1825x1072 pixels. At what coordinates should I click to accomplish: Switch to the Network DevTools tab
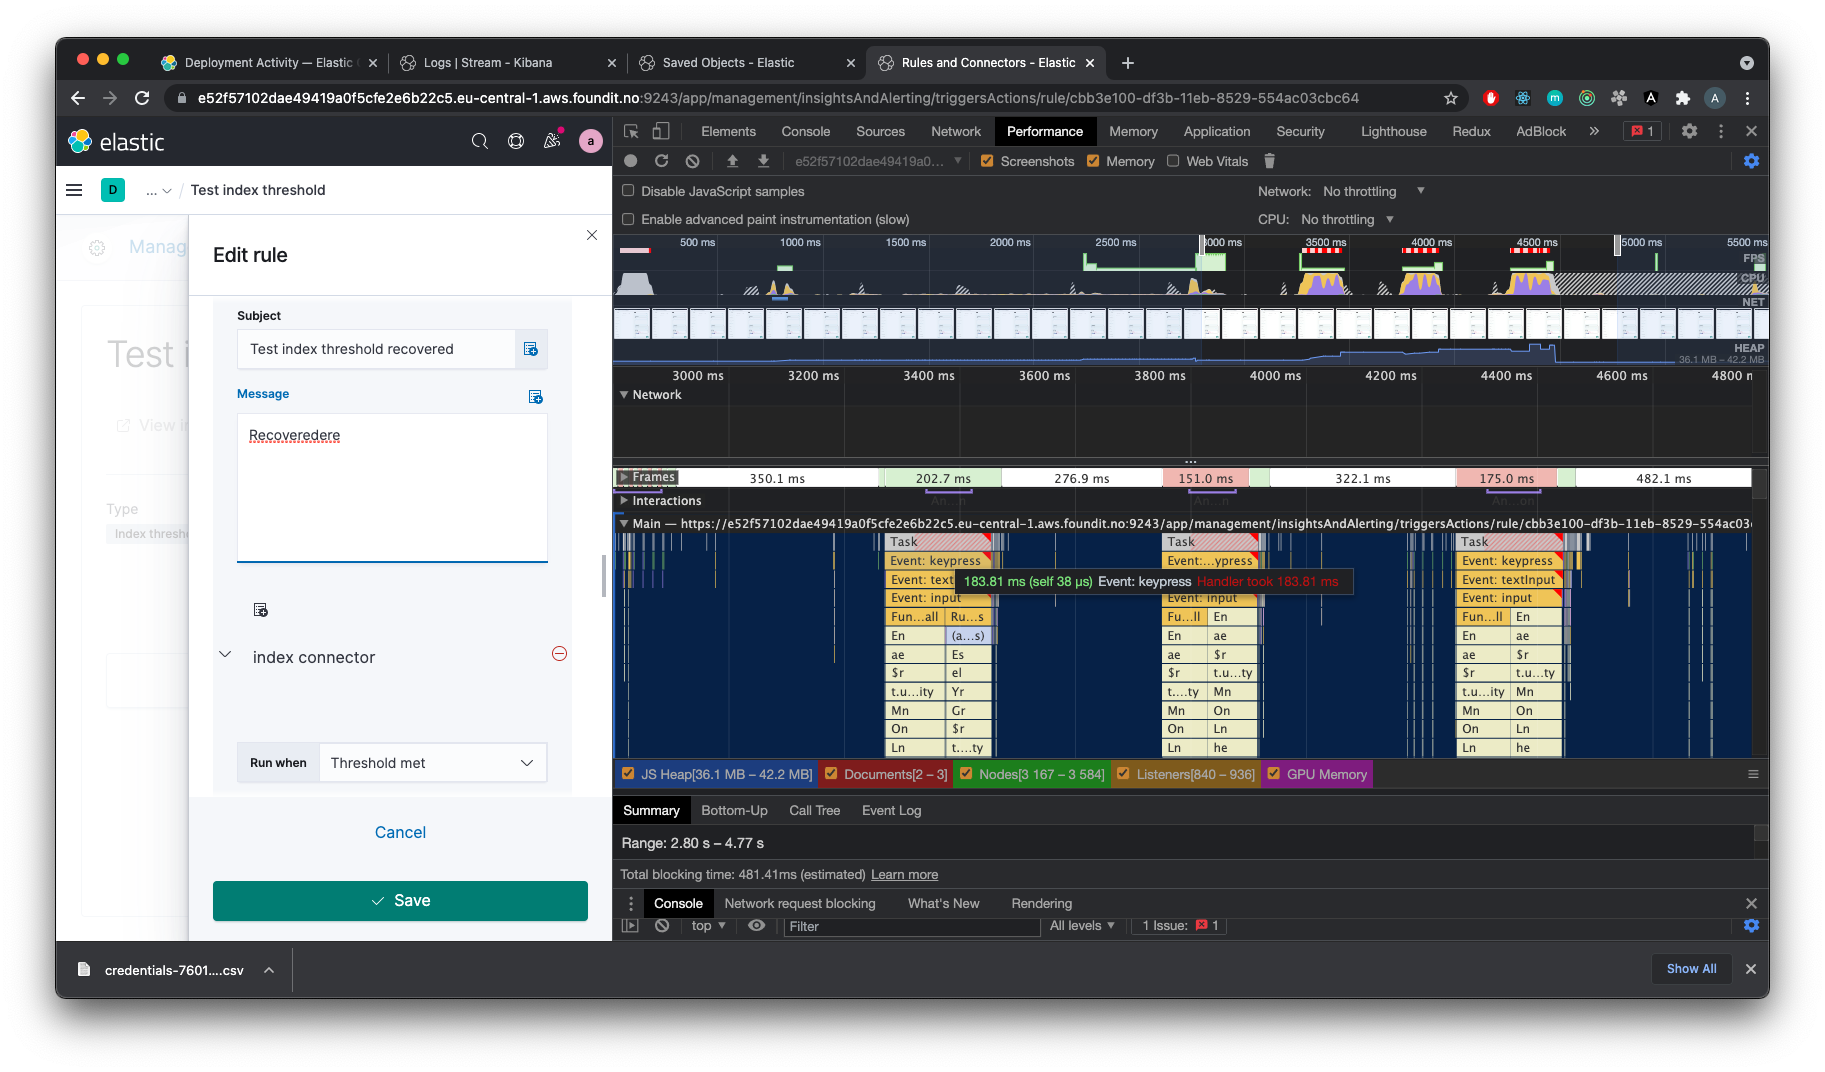point(956,131)
